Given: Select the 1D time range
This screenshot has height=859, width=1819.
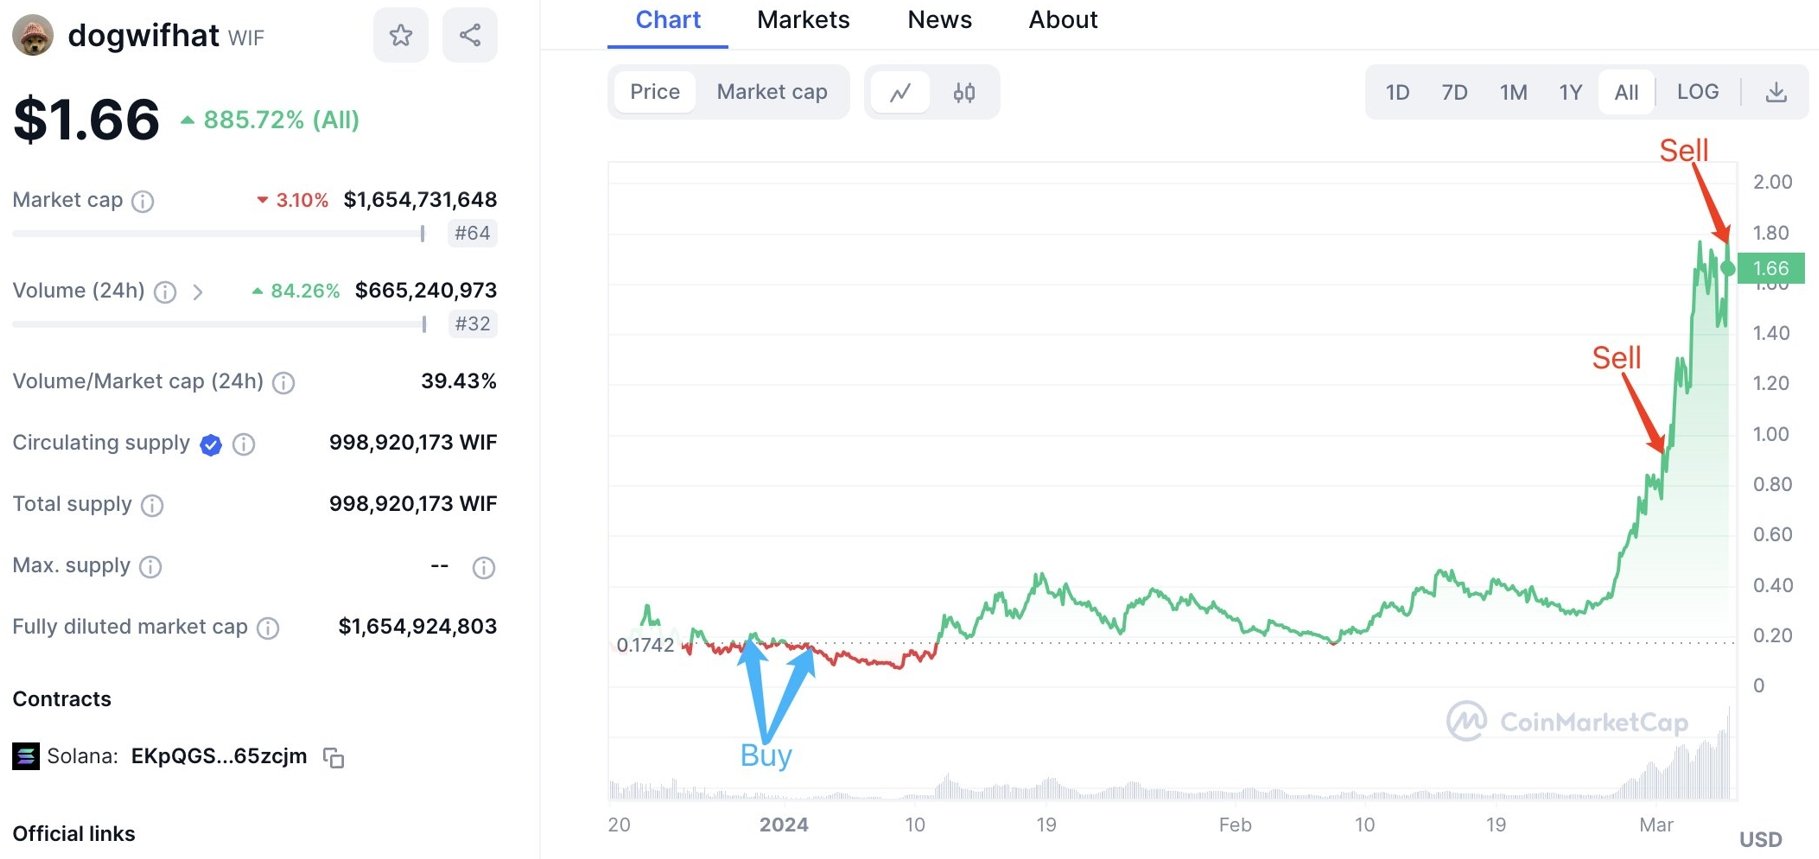Looking at the screenshot, I should [x=1397, y=93].
